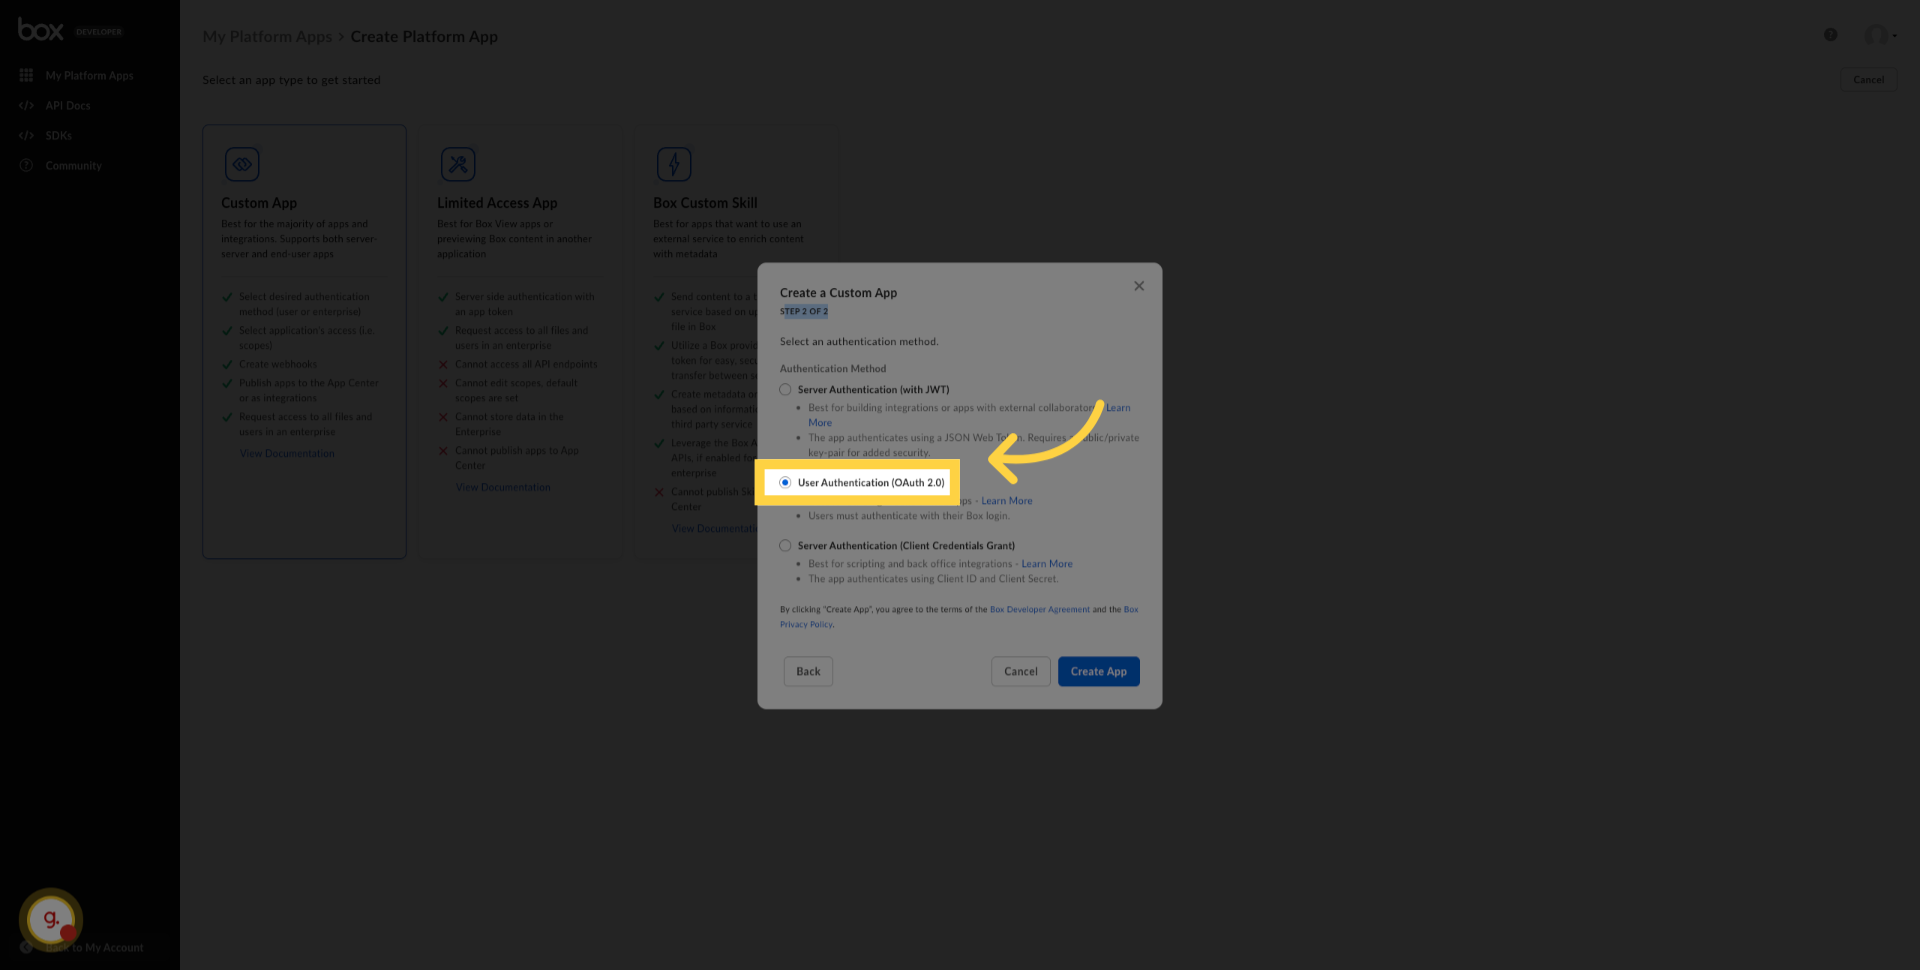Click the Back to My Account arrow icon

pyautogui.click(x=25, y=947)
